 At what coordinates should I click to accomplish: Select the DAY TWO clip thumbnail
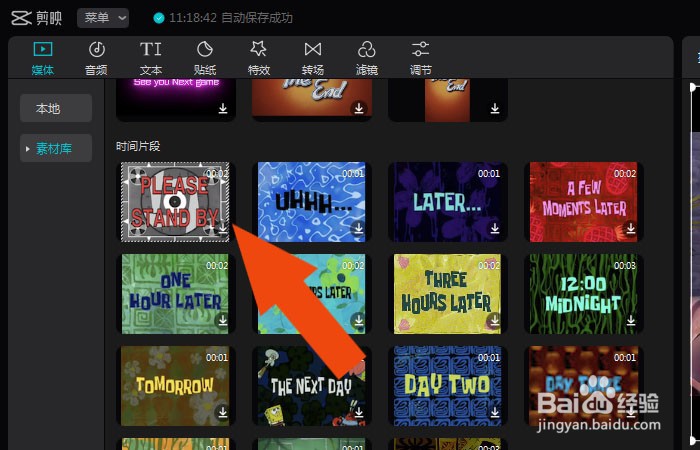448,386
